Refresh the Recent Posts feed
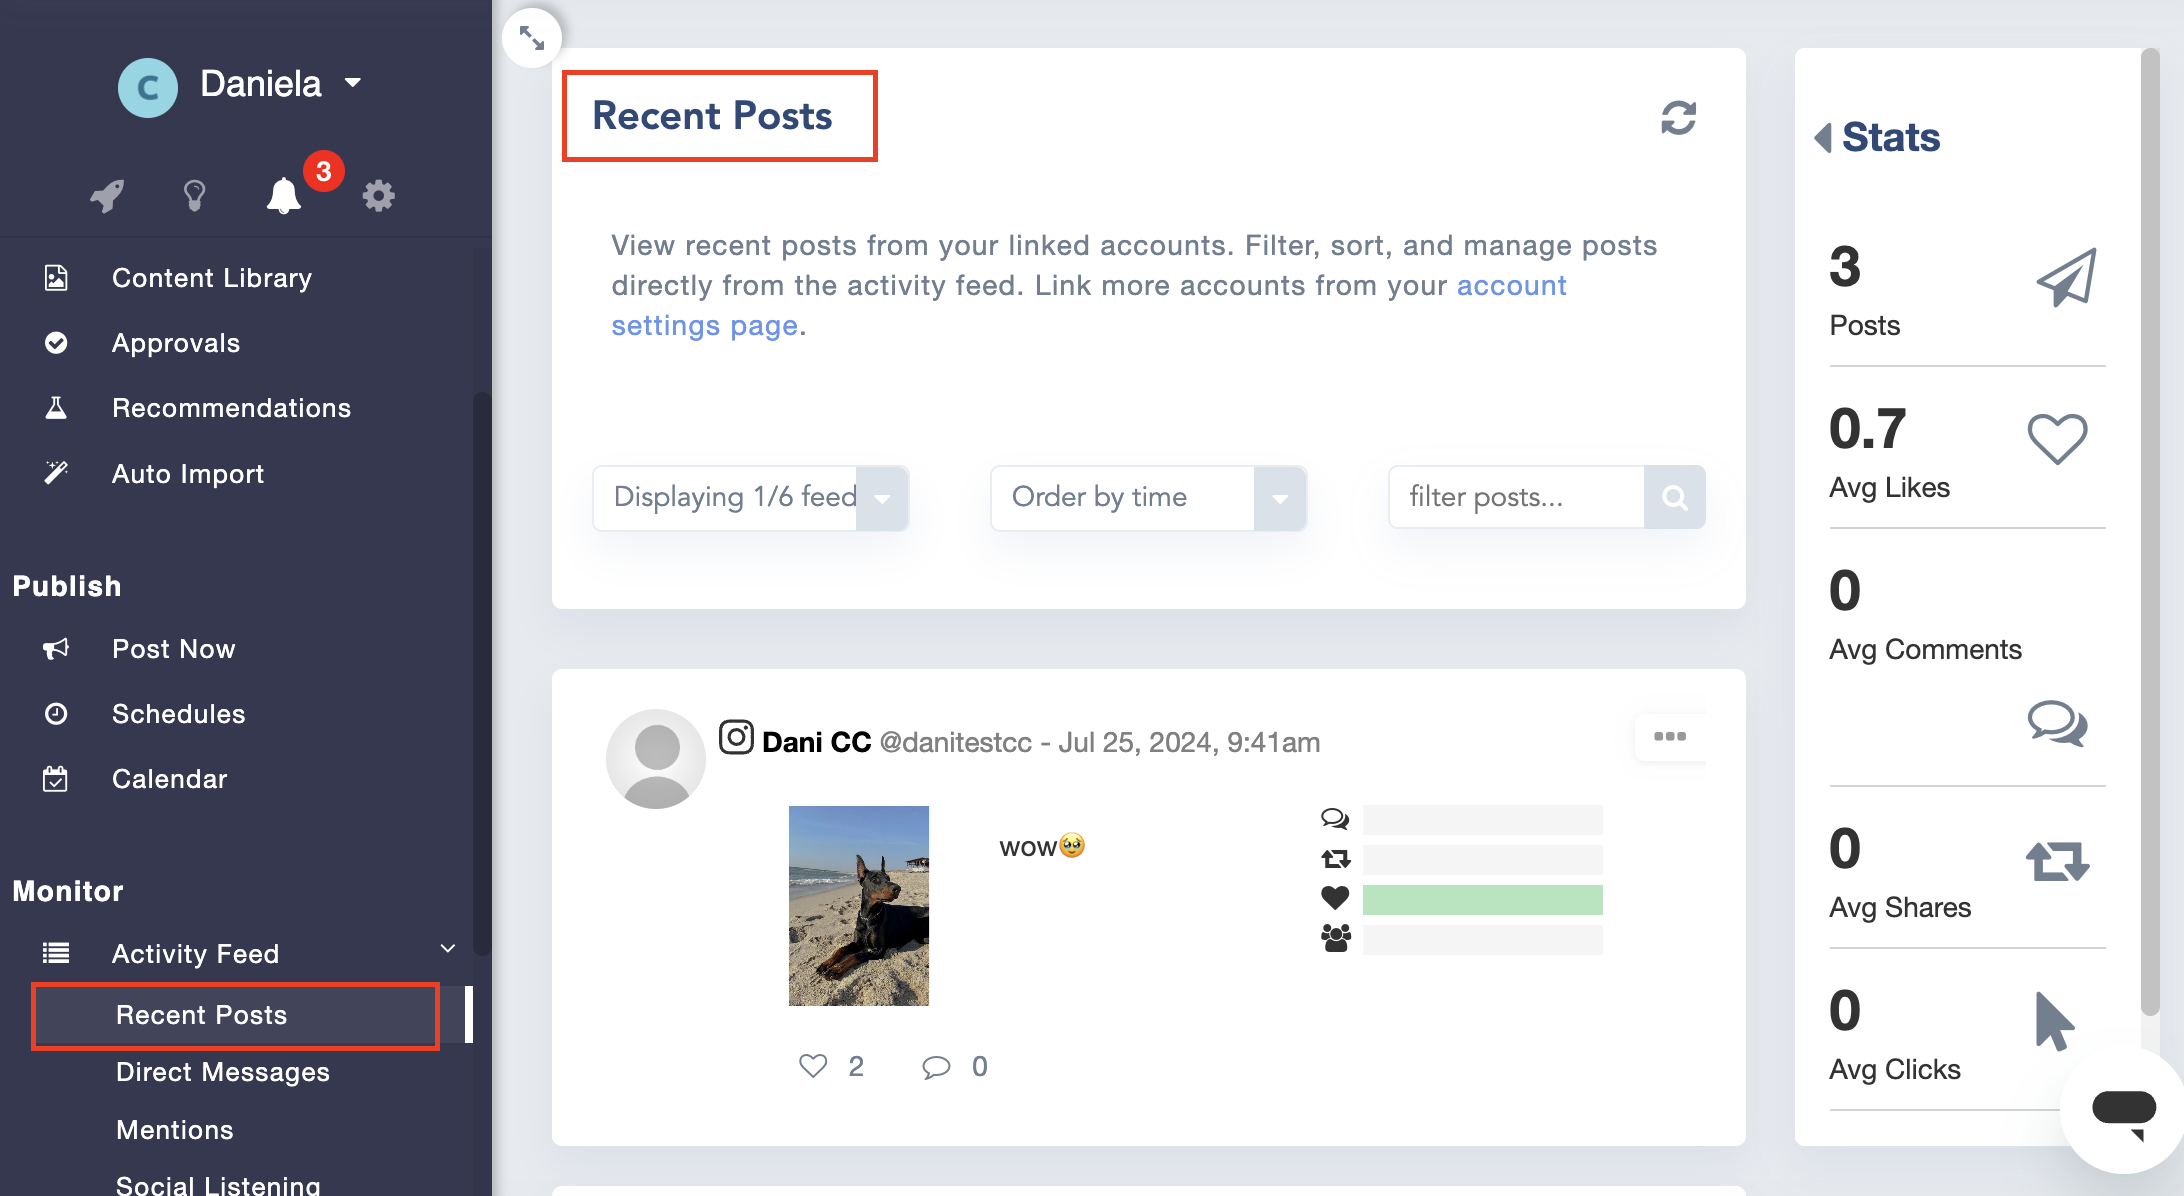 (x=1679, y=117)
